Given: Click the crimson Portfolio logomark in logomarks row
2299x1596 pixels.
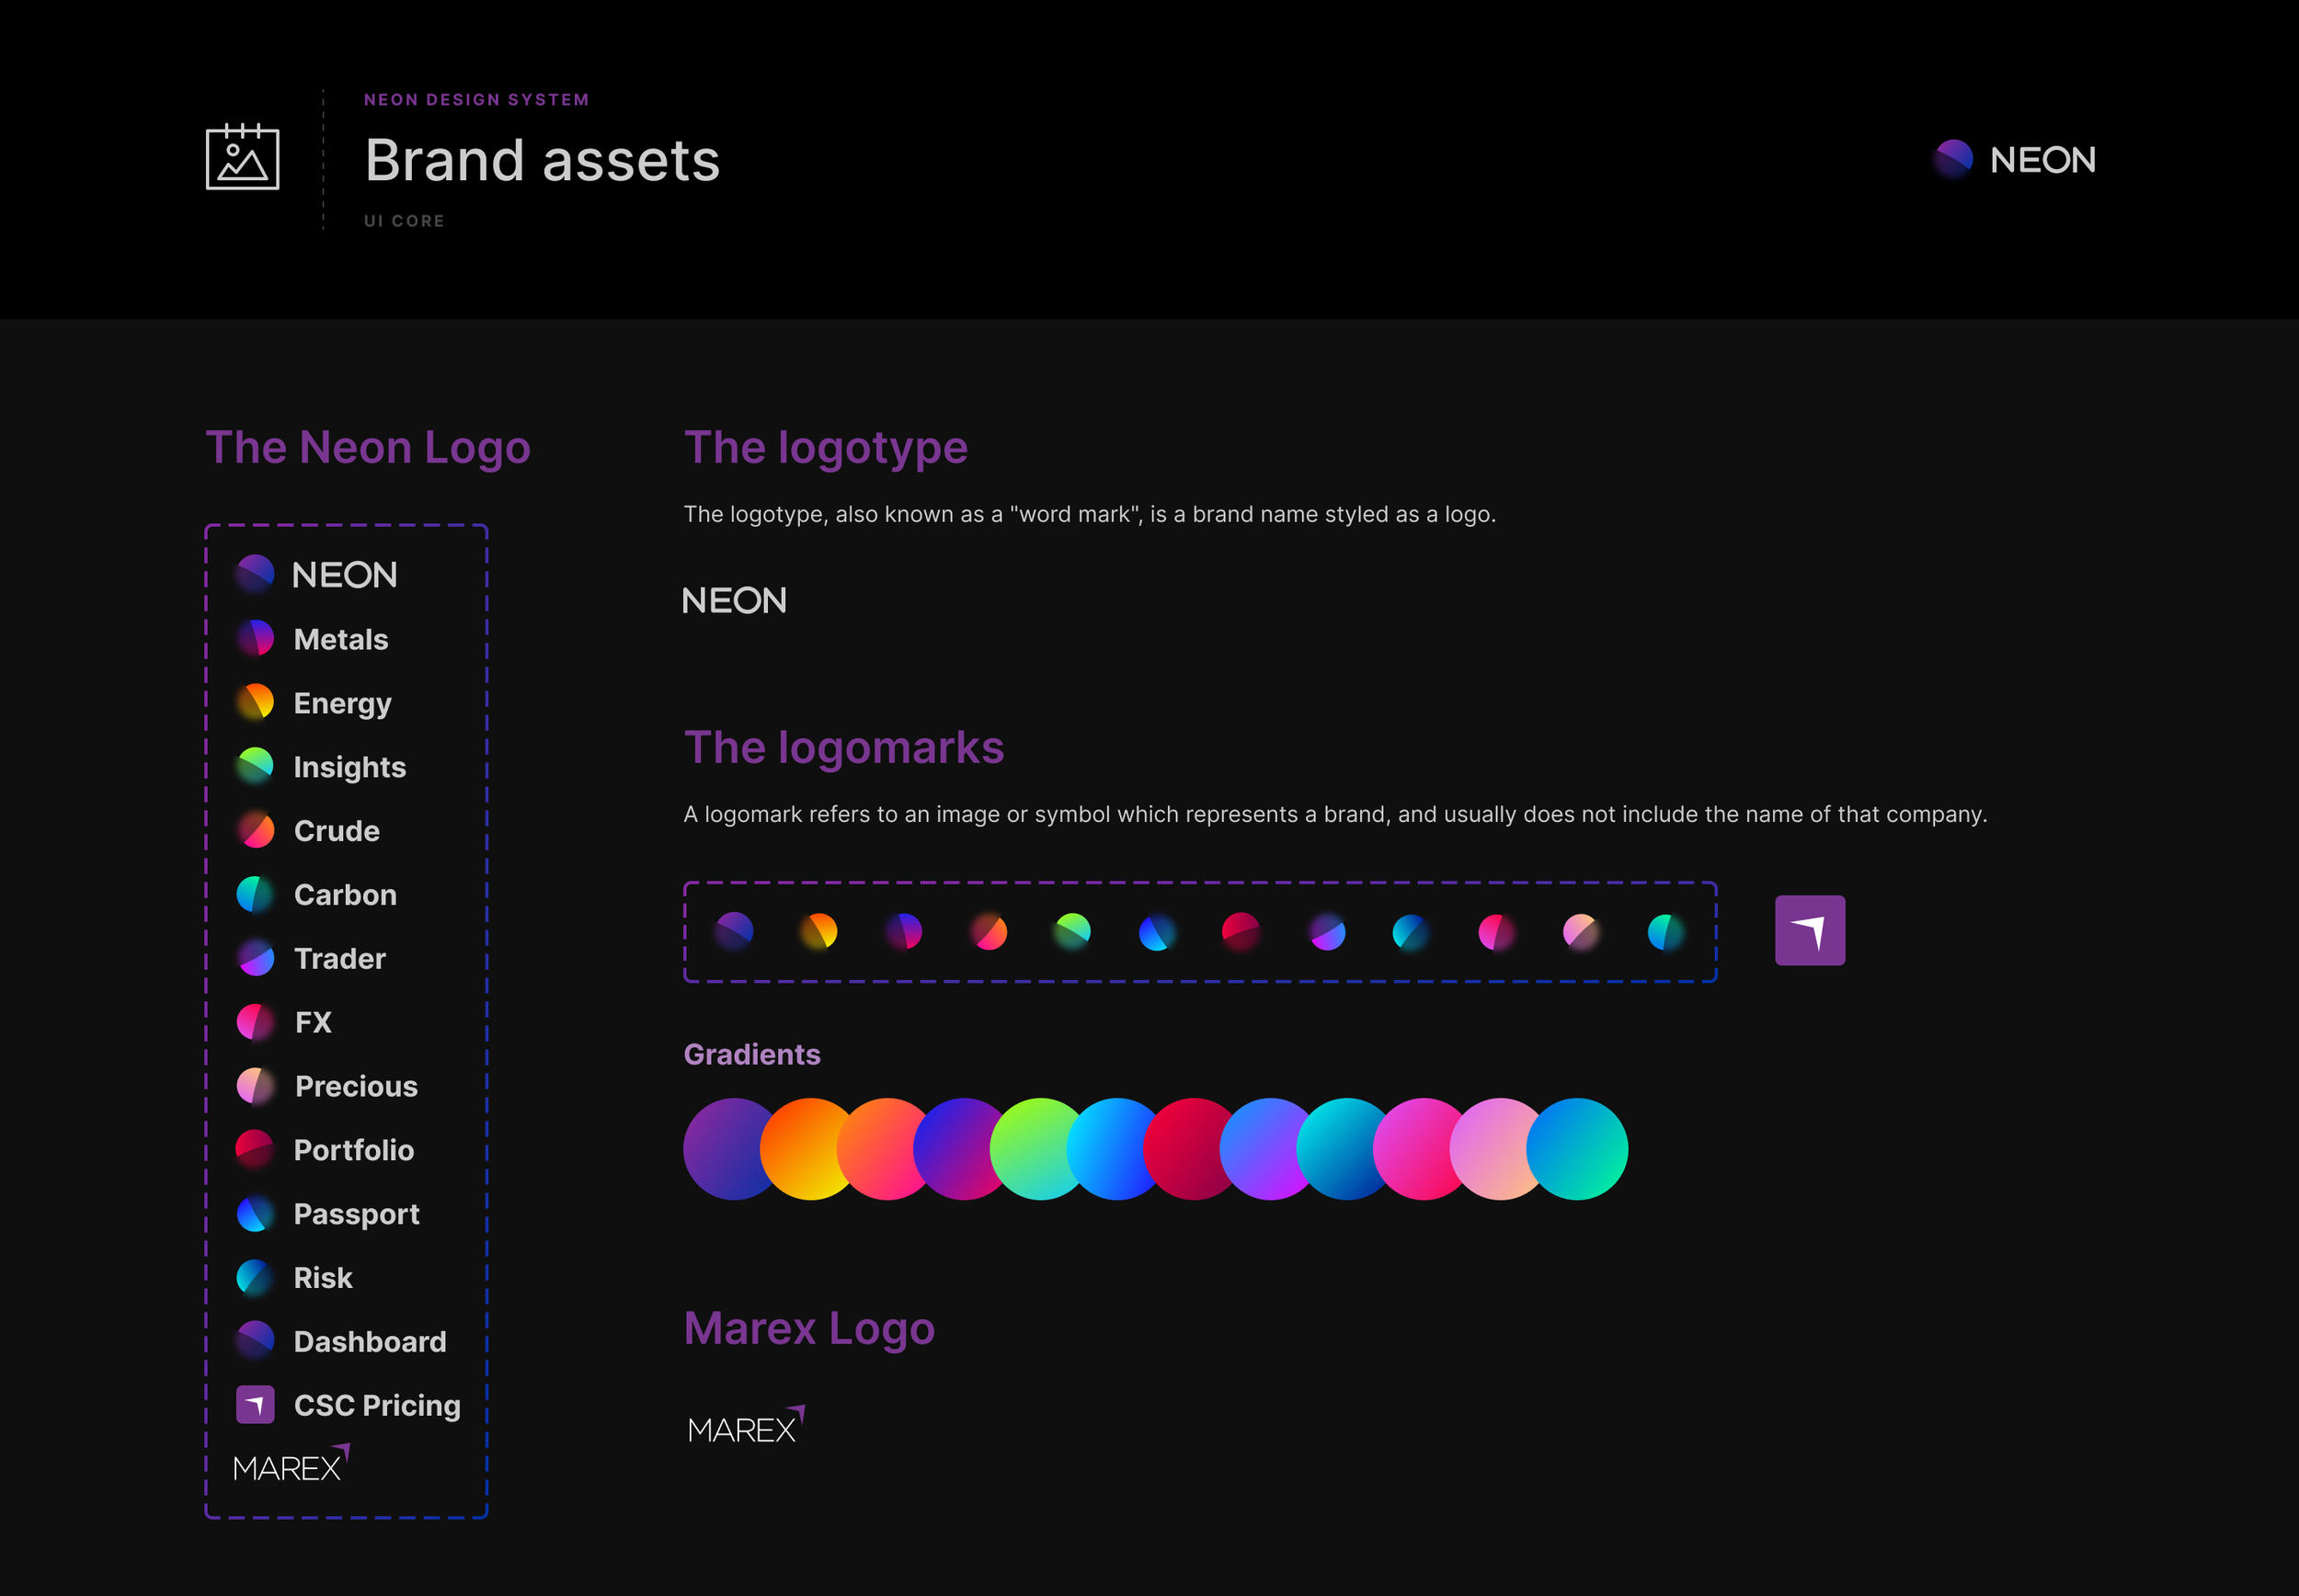Looking at the screenshot, I should click(1241, 931).
